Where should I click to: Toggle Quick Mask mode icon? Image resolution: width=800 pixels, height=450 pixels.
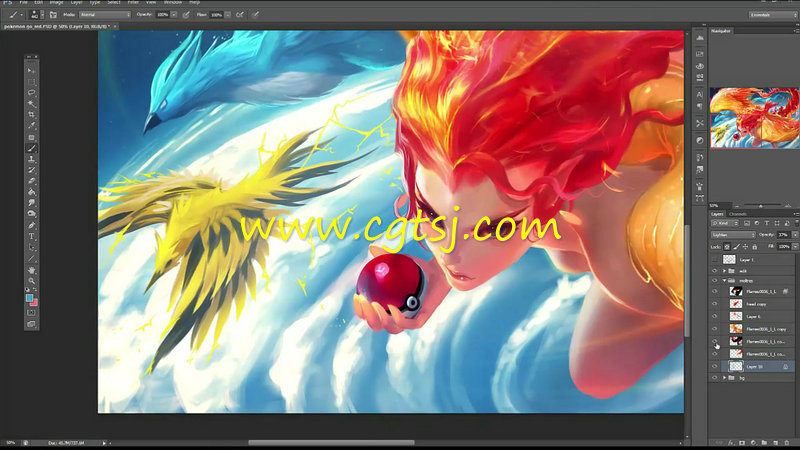coord(31,313)
